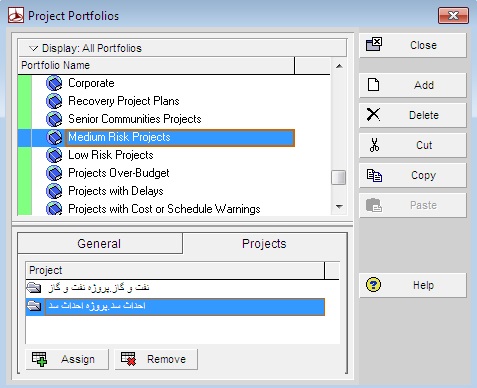477x388 pixels.
Task: Click the X icon on Delete
Action: coord(373,115)
